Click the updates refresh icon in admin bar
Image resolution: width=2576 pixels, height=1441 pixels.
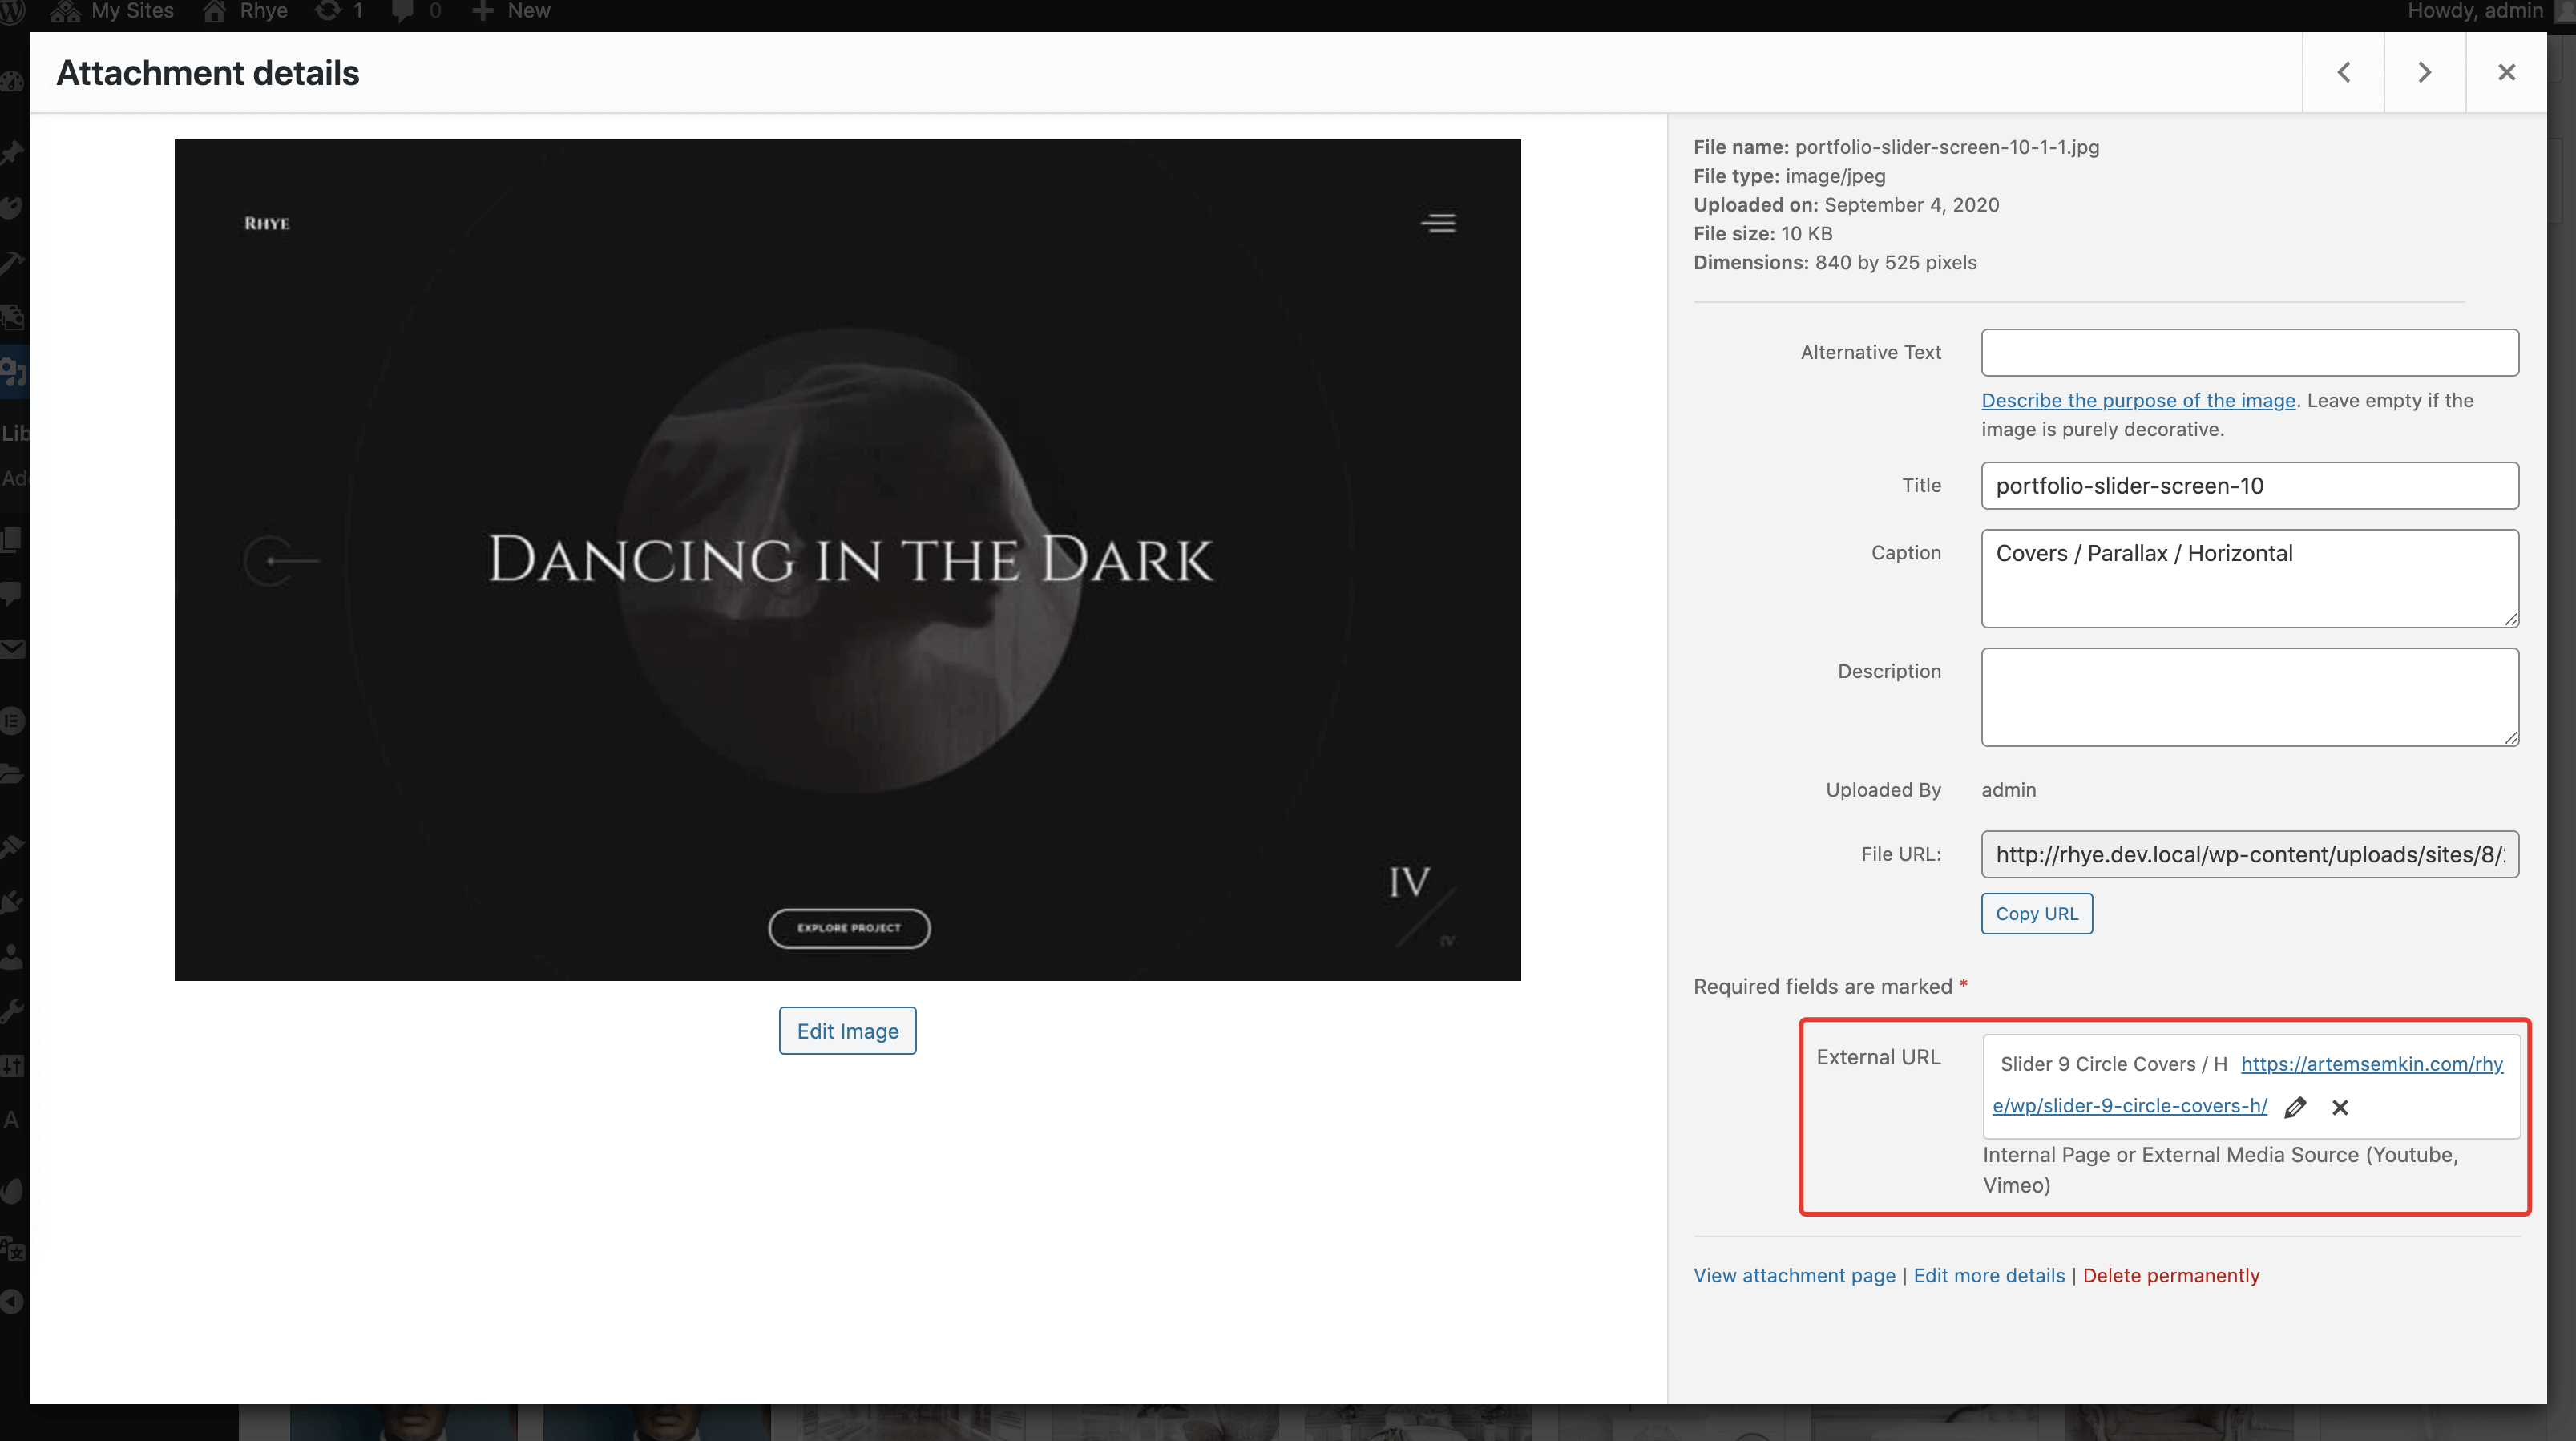[x=329, y=11]
